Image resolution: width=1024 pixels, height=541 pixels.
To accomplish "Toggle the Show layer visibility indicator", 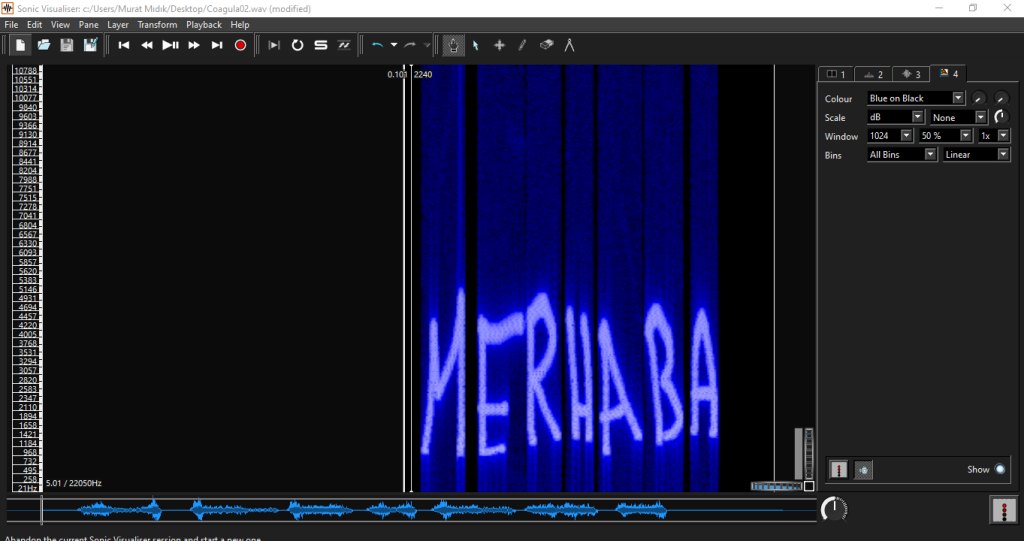I will [x=999, y=469].
